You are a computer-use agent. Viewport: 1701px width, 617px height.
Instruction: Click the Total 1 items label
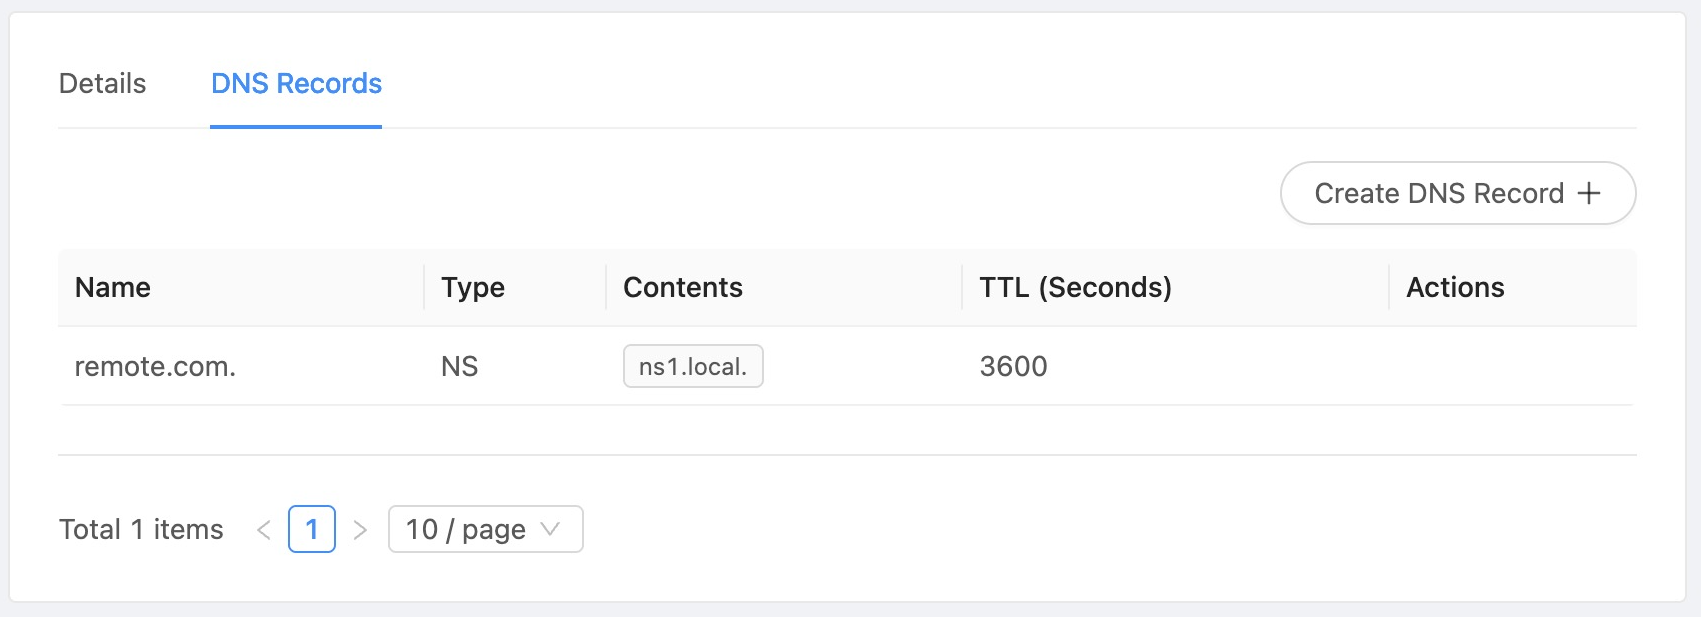click(141, 530)
